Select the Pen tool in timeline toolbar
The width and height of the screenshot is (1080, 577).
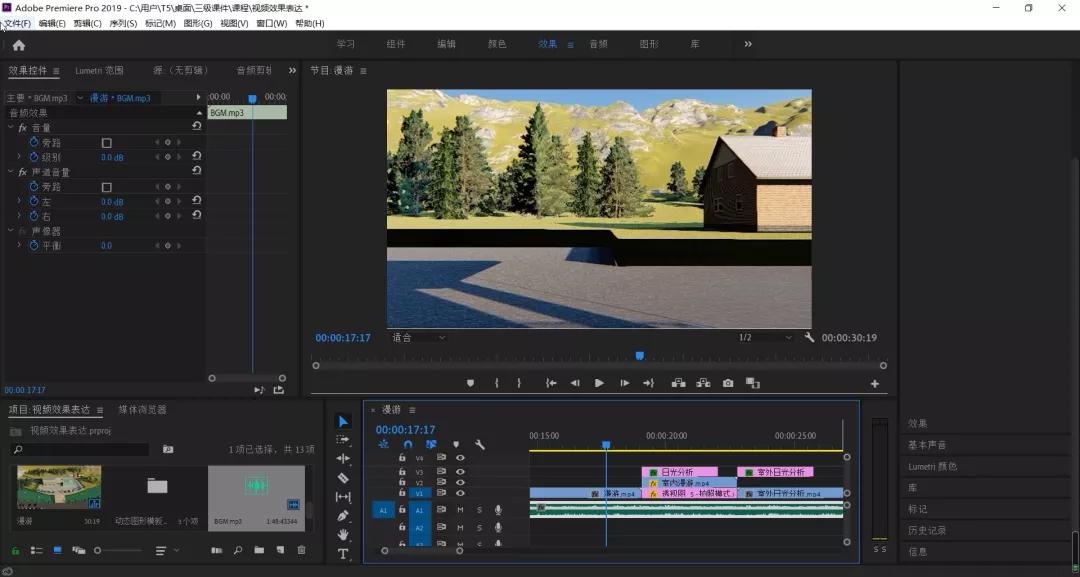(x=343, y=516)
